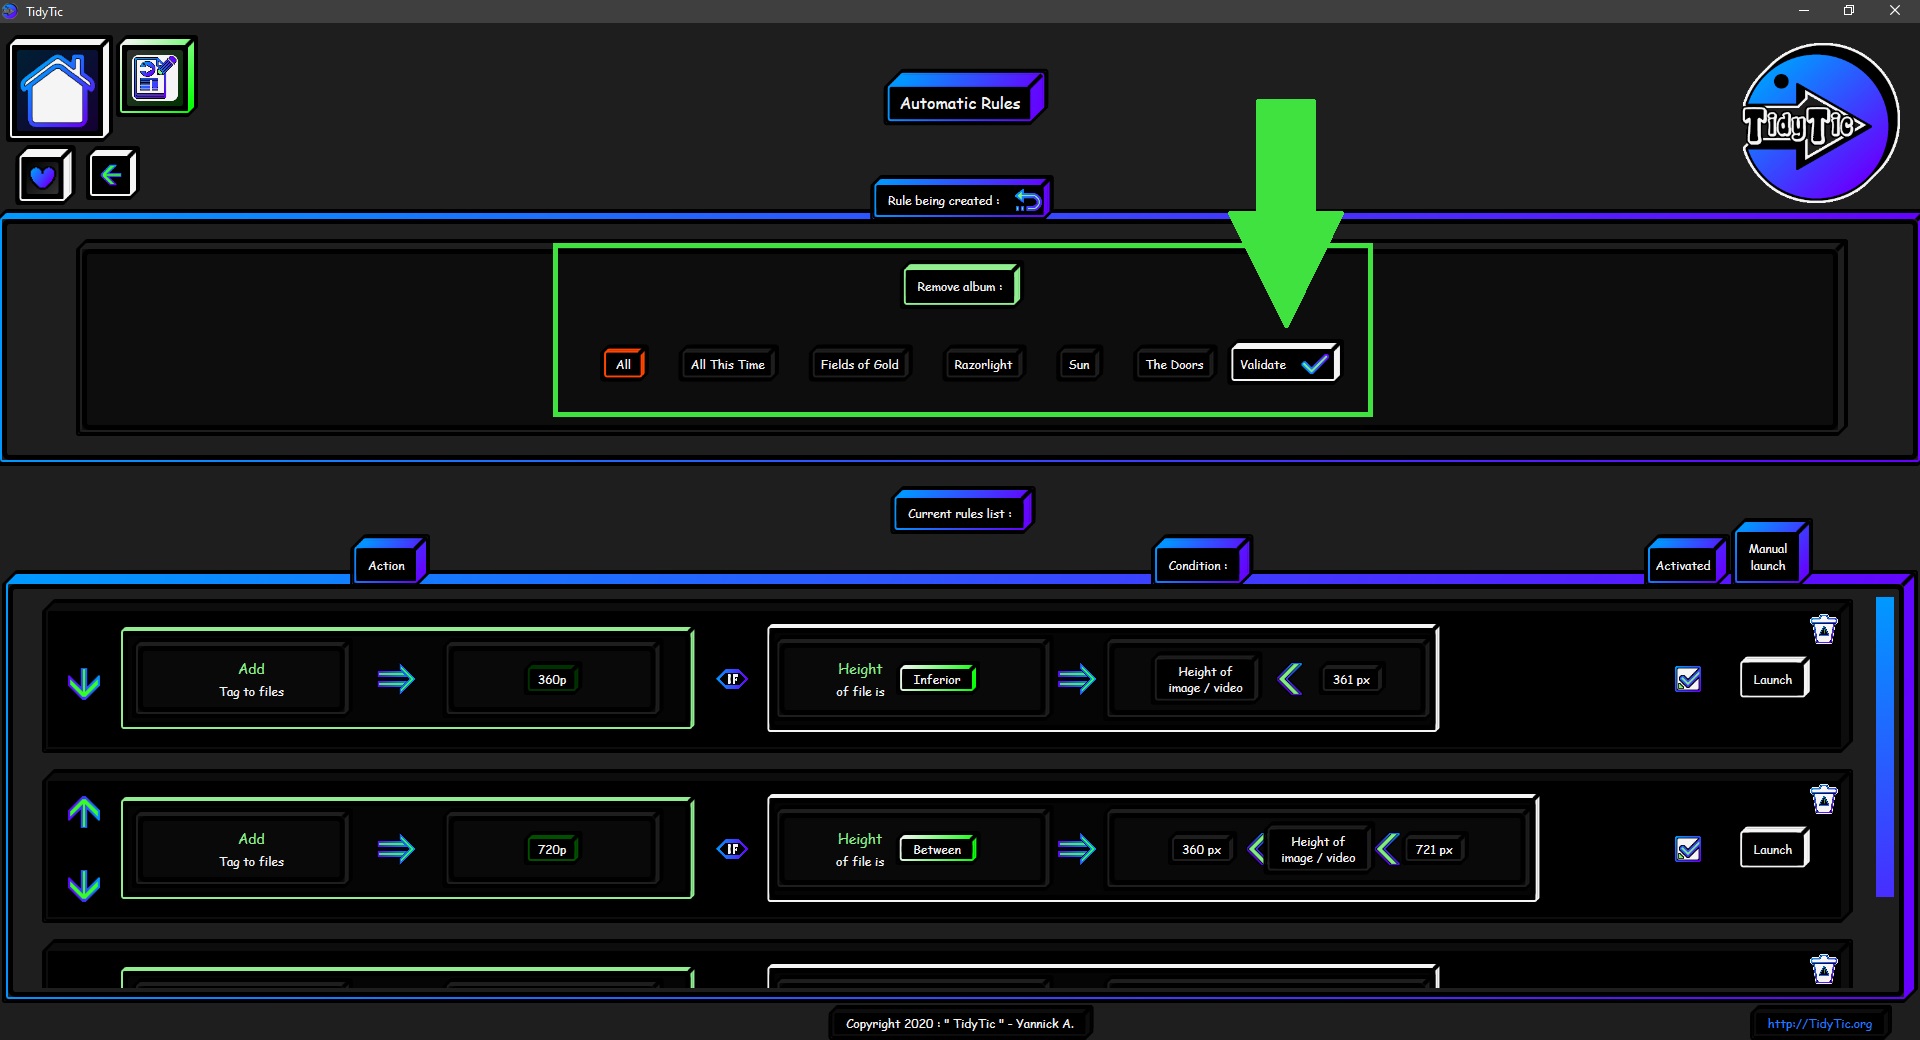Close the TidyTic window
This screenshot has height=1040, width=1920.
click(x=1894, y=11)
